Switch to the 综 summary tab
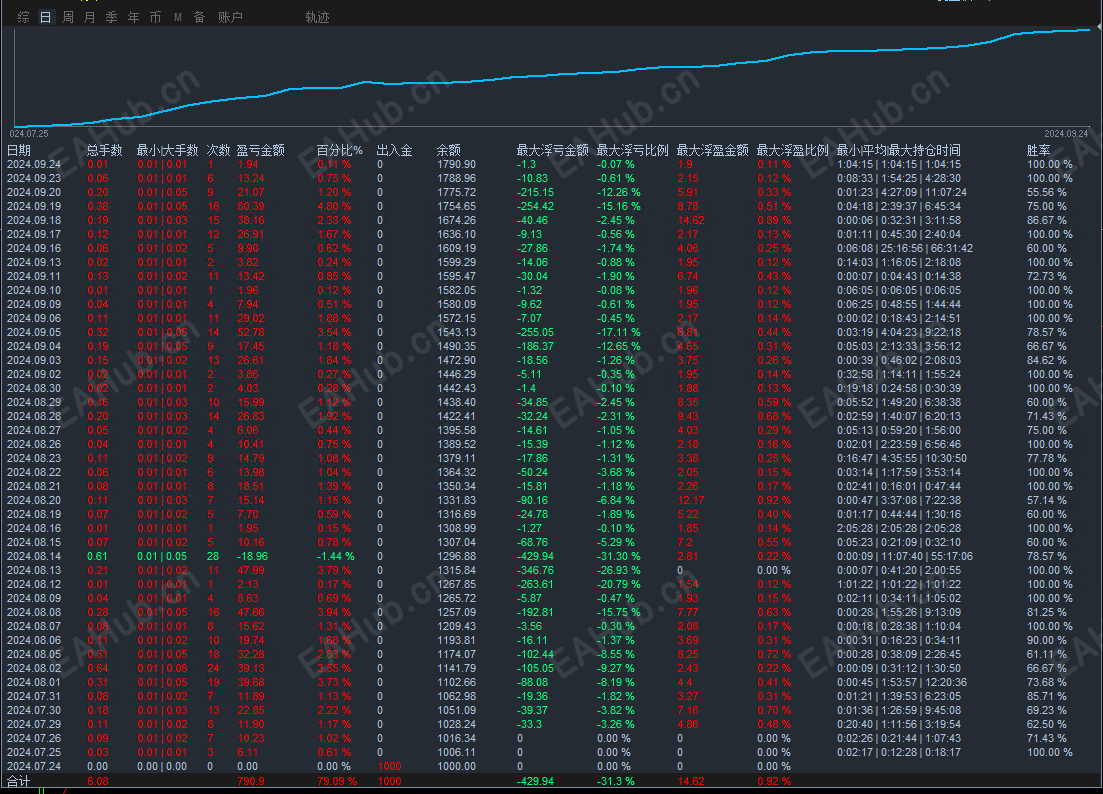 [x=23, y=17]
